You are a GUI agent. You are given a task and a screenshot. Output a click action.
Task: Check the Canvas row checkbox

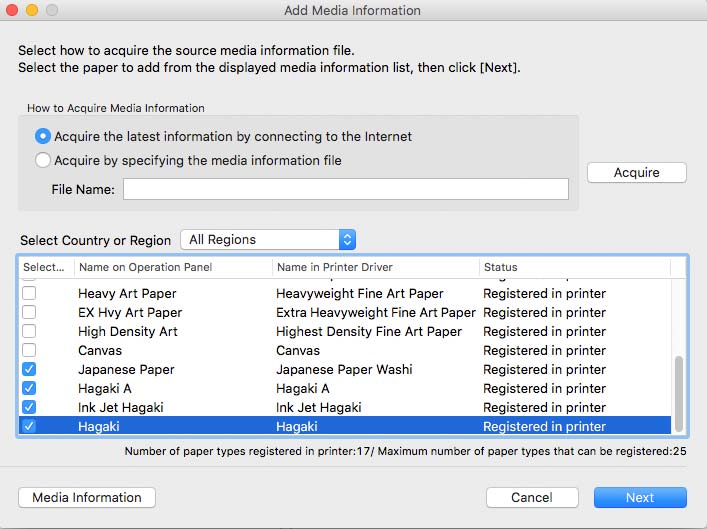coord(29,350)
